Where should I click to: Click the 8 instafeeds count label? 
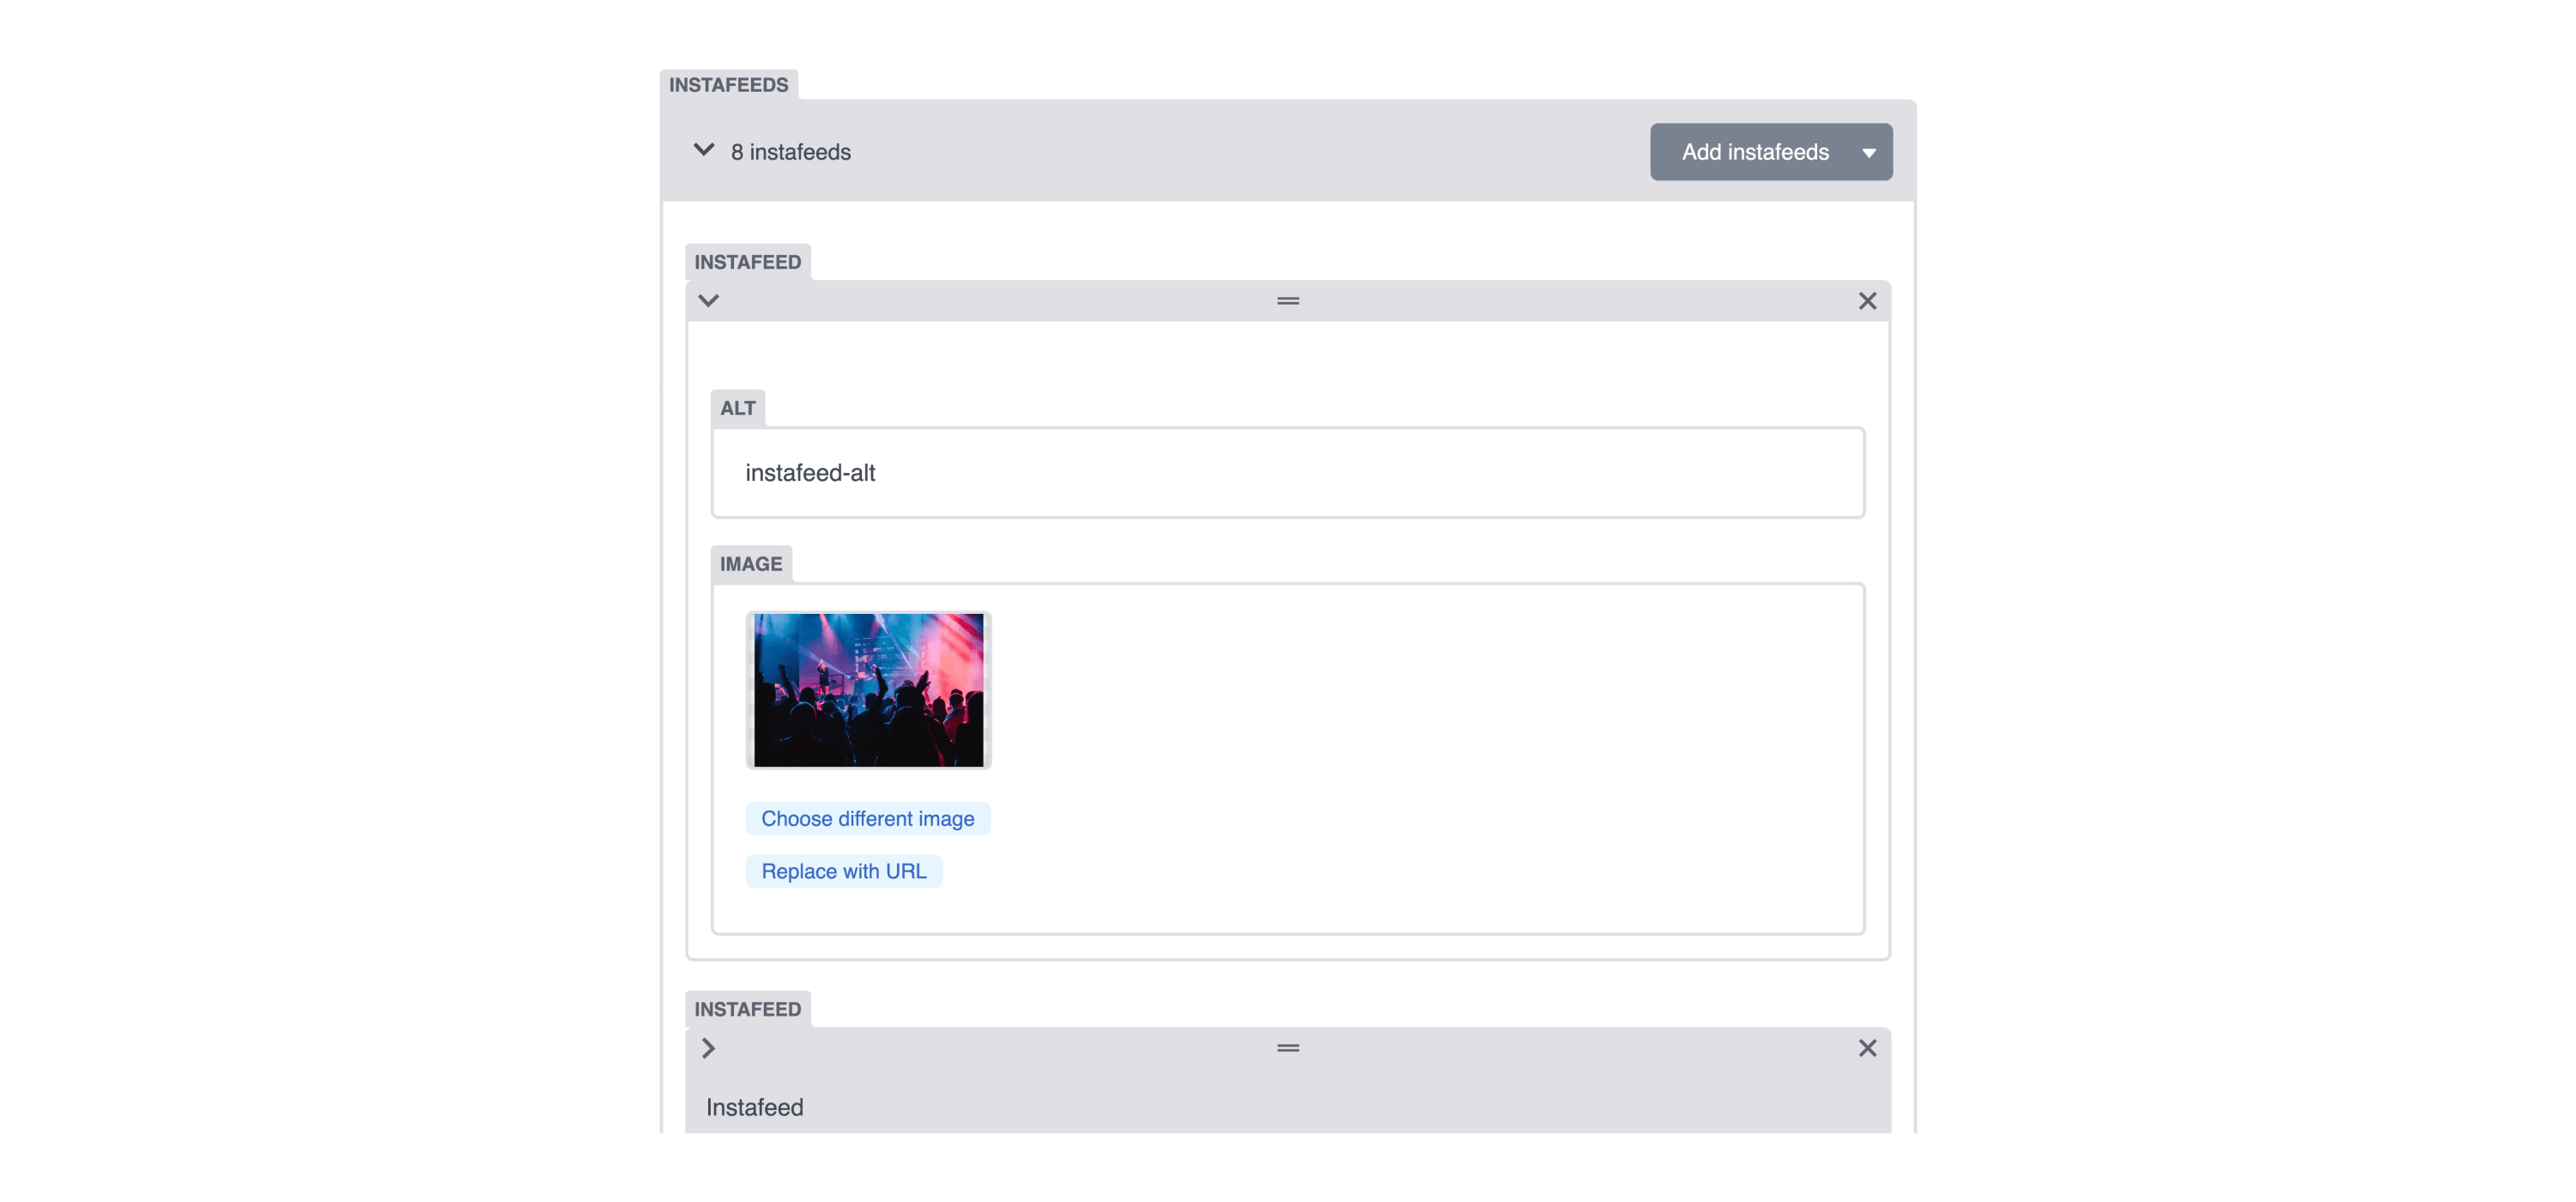791,152
